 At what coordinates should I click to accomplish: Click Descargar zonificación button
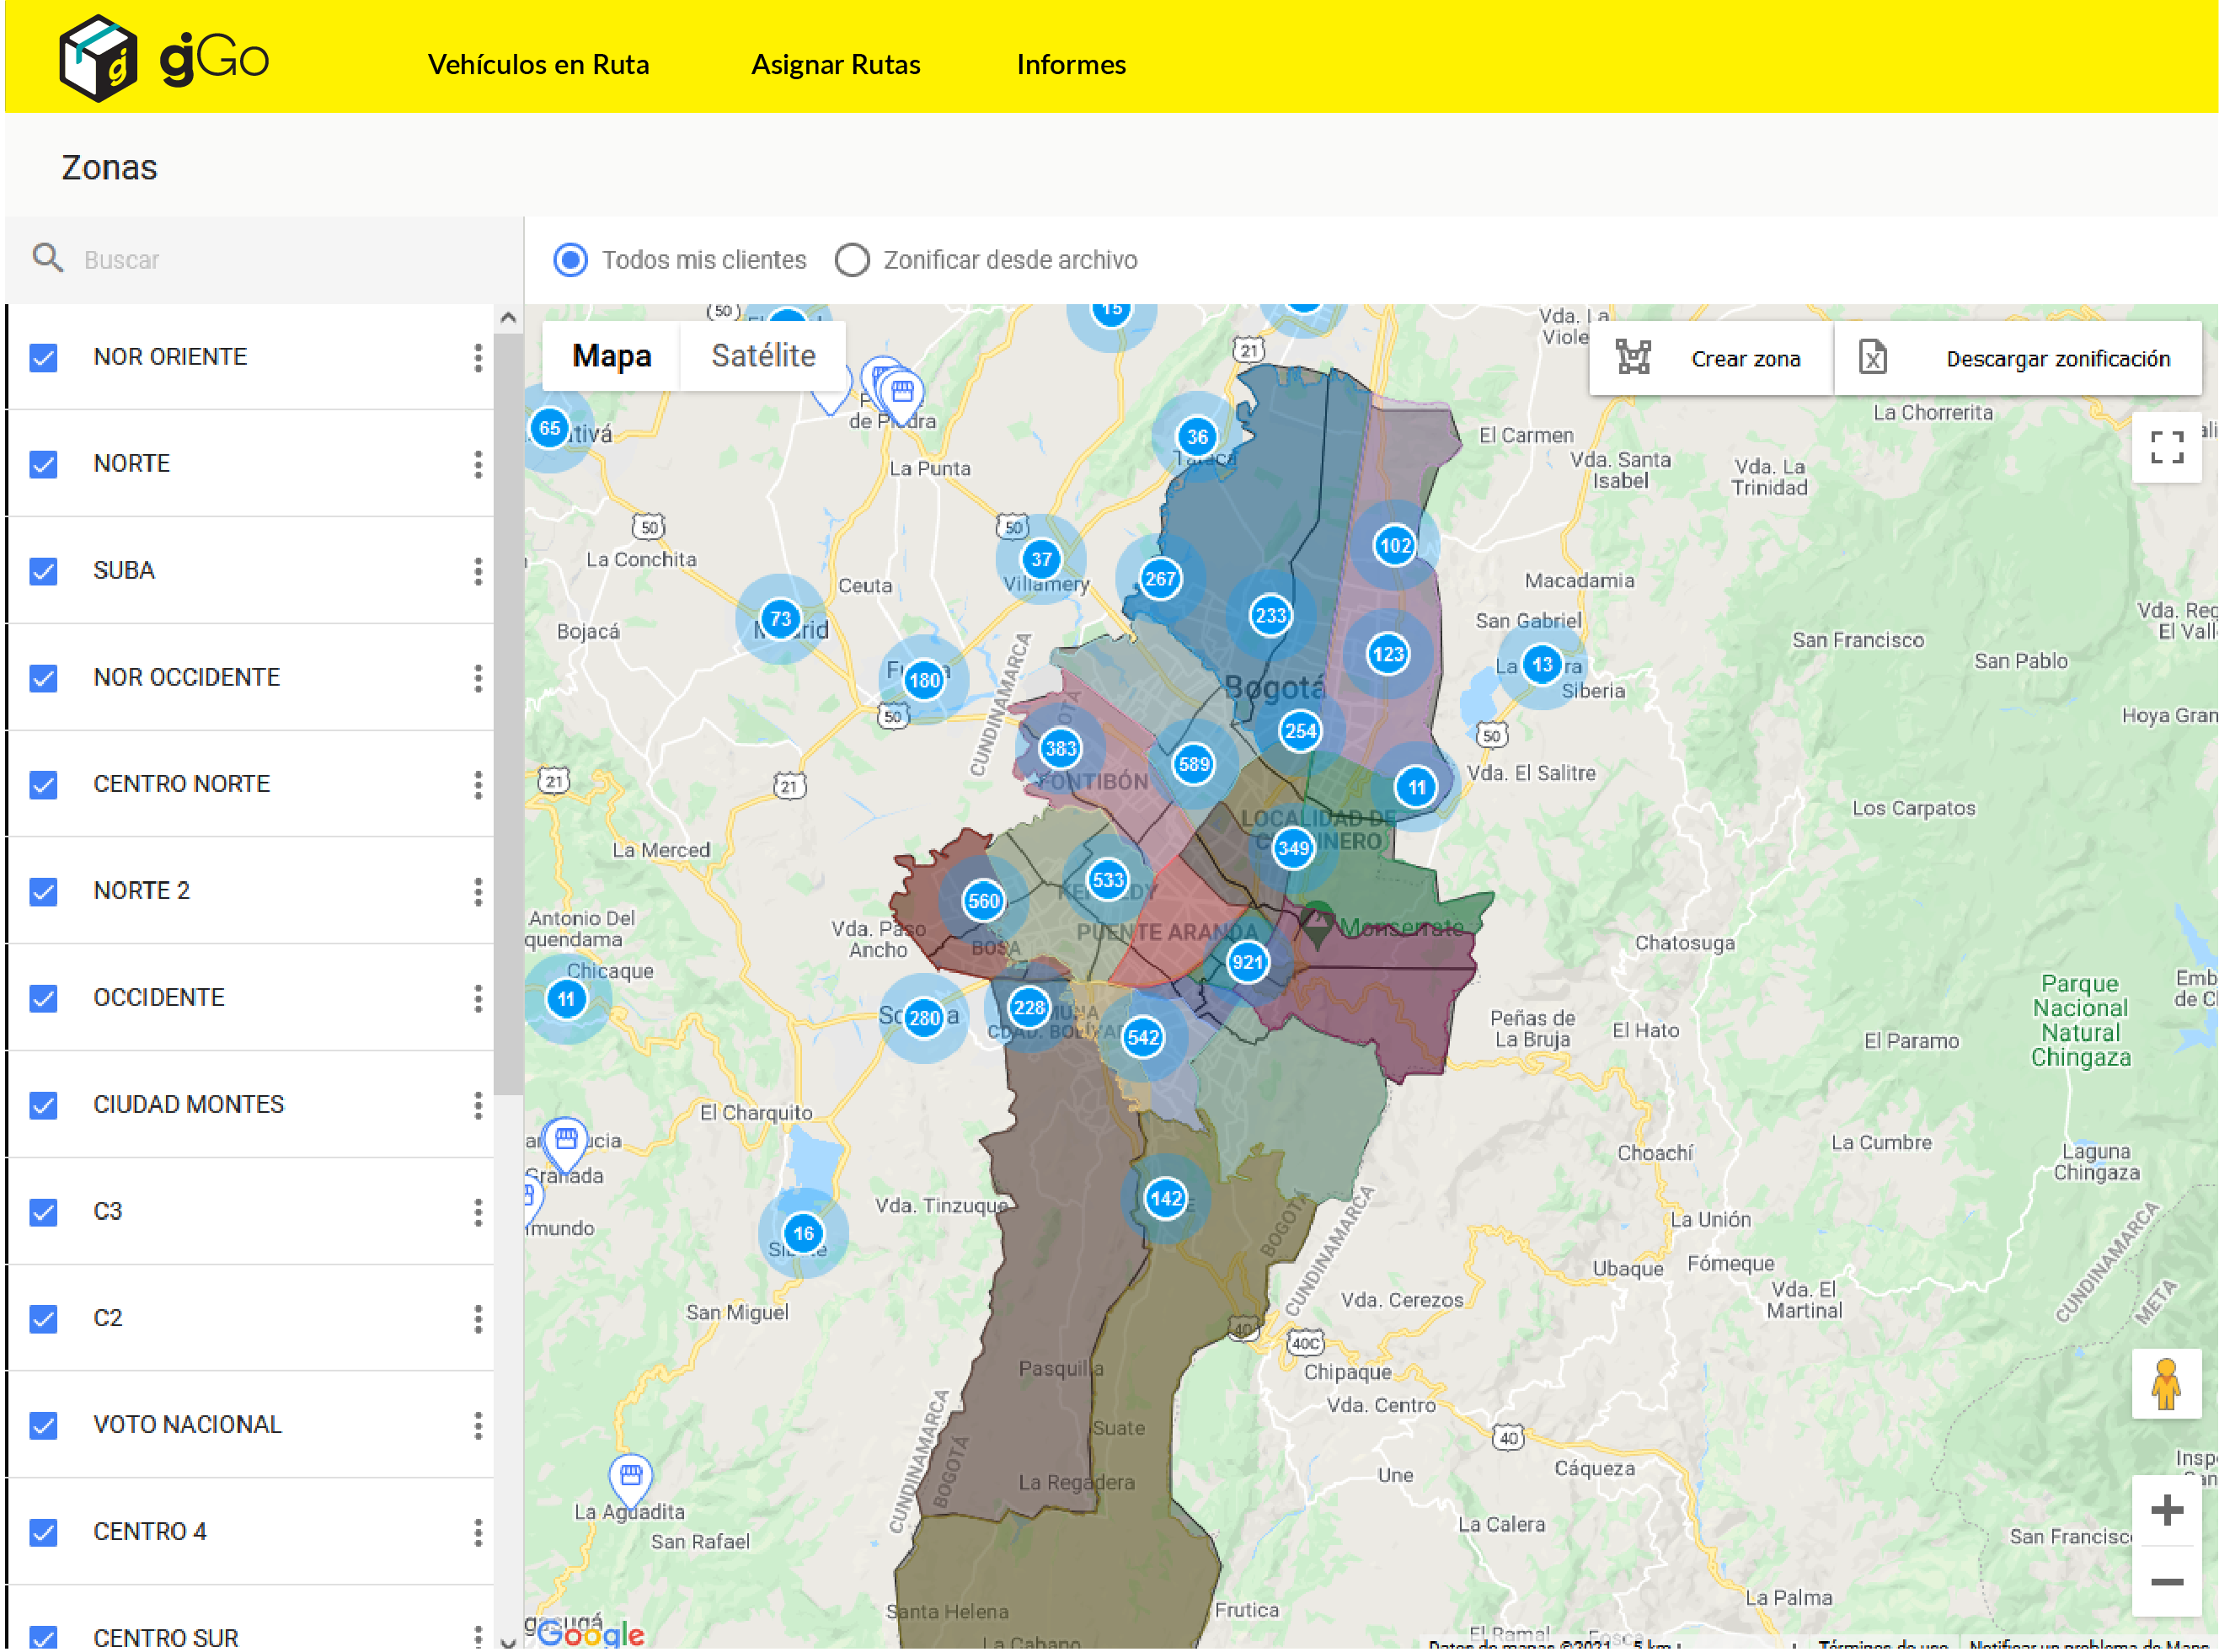[2057, 359]
